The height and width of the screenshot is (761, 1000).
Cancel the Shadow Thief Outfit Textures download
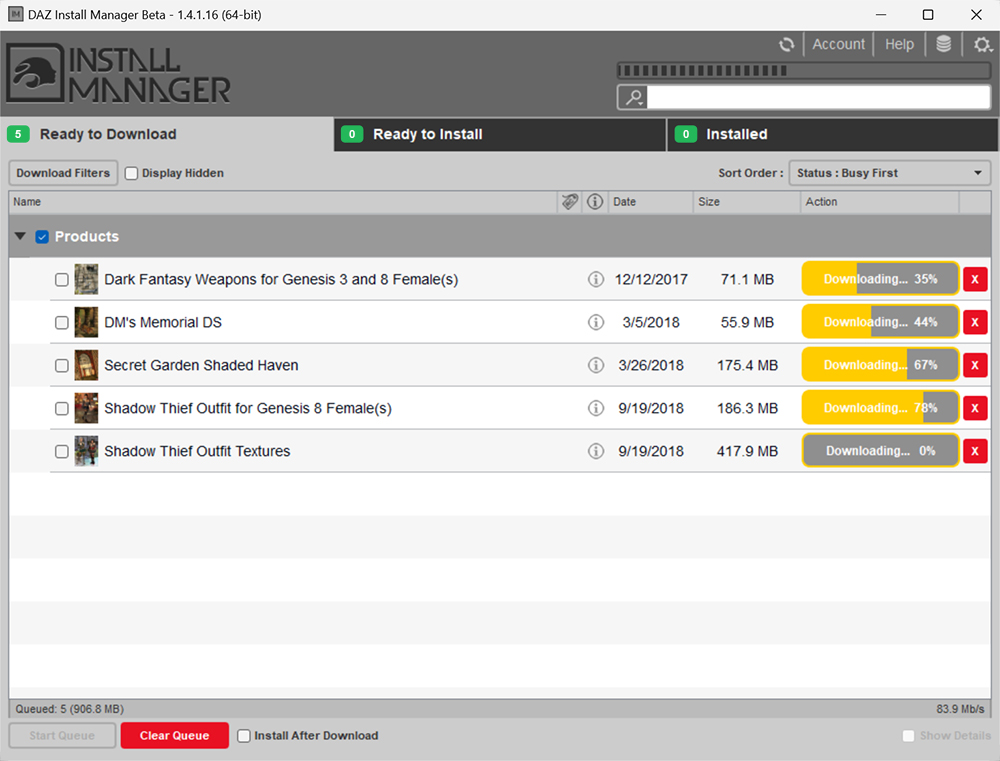[x=974, y=452]
